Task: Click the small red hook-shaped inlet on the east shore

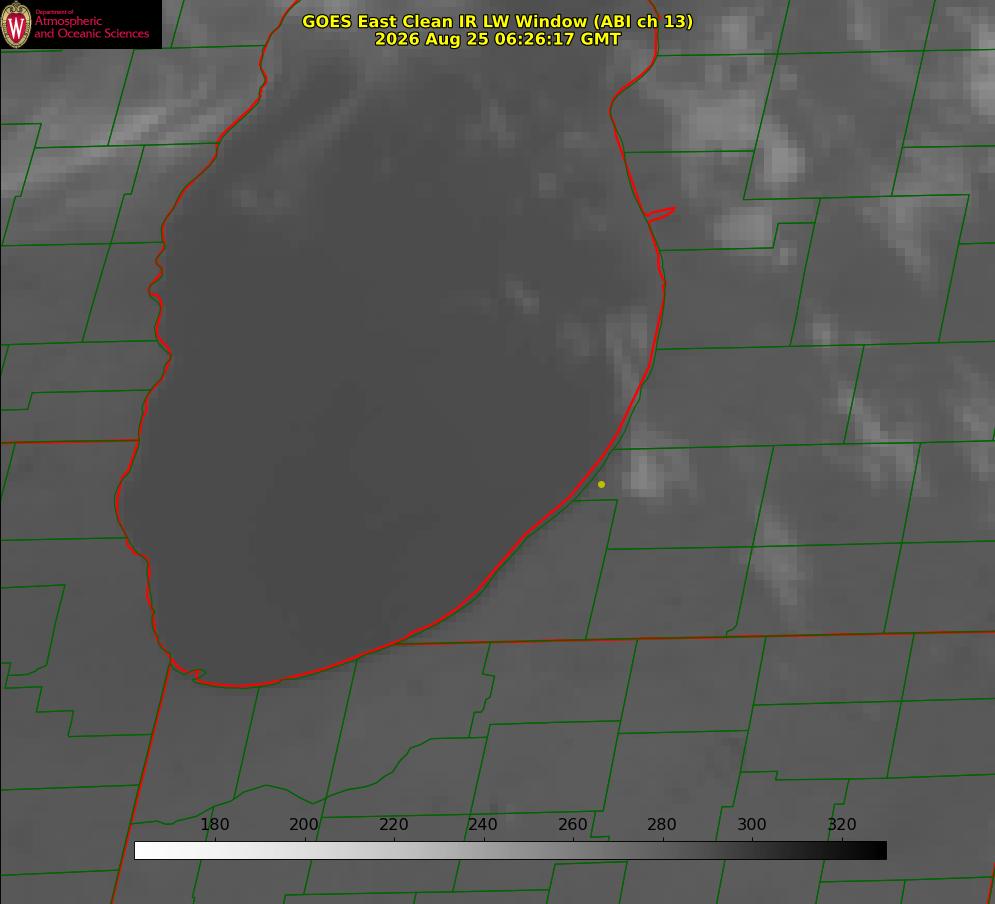Action: click(660, 214)
